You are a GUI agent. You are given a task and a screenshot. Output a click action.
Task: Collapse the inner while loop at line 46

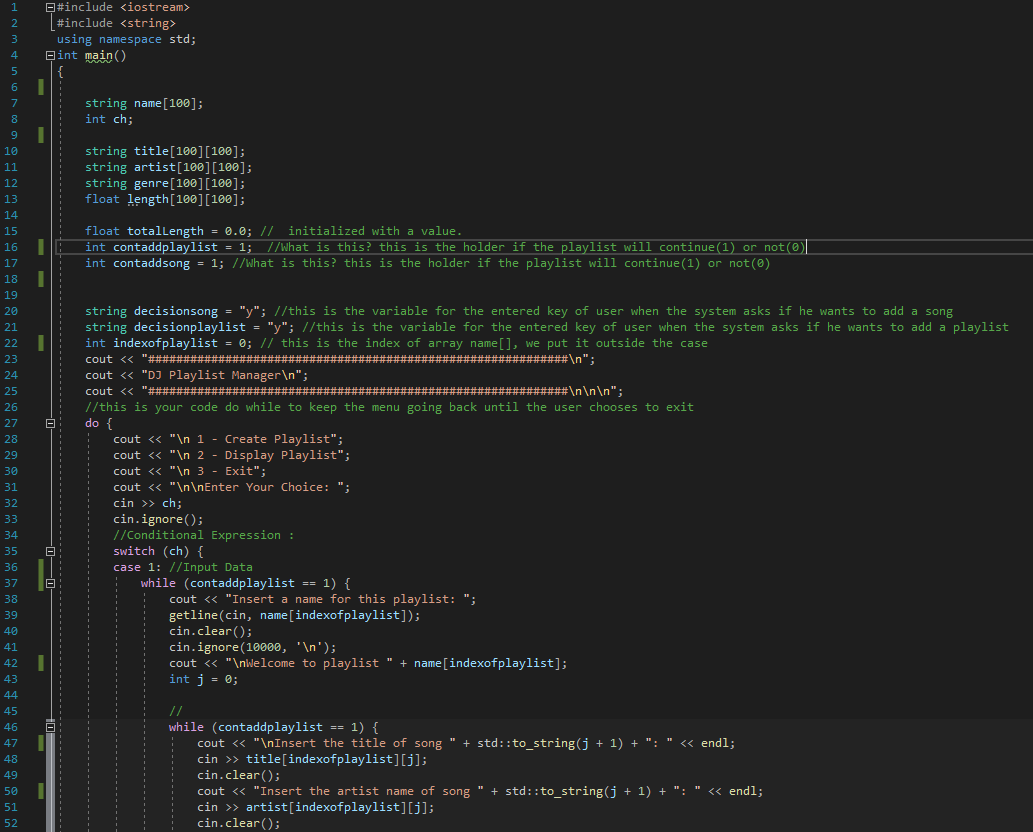click(50, 727)
